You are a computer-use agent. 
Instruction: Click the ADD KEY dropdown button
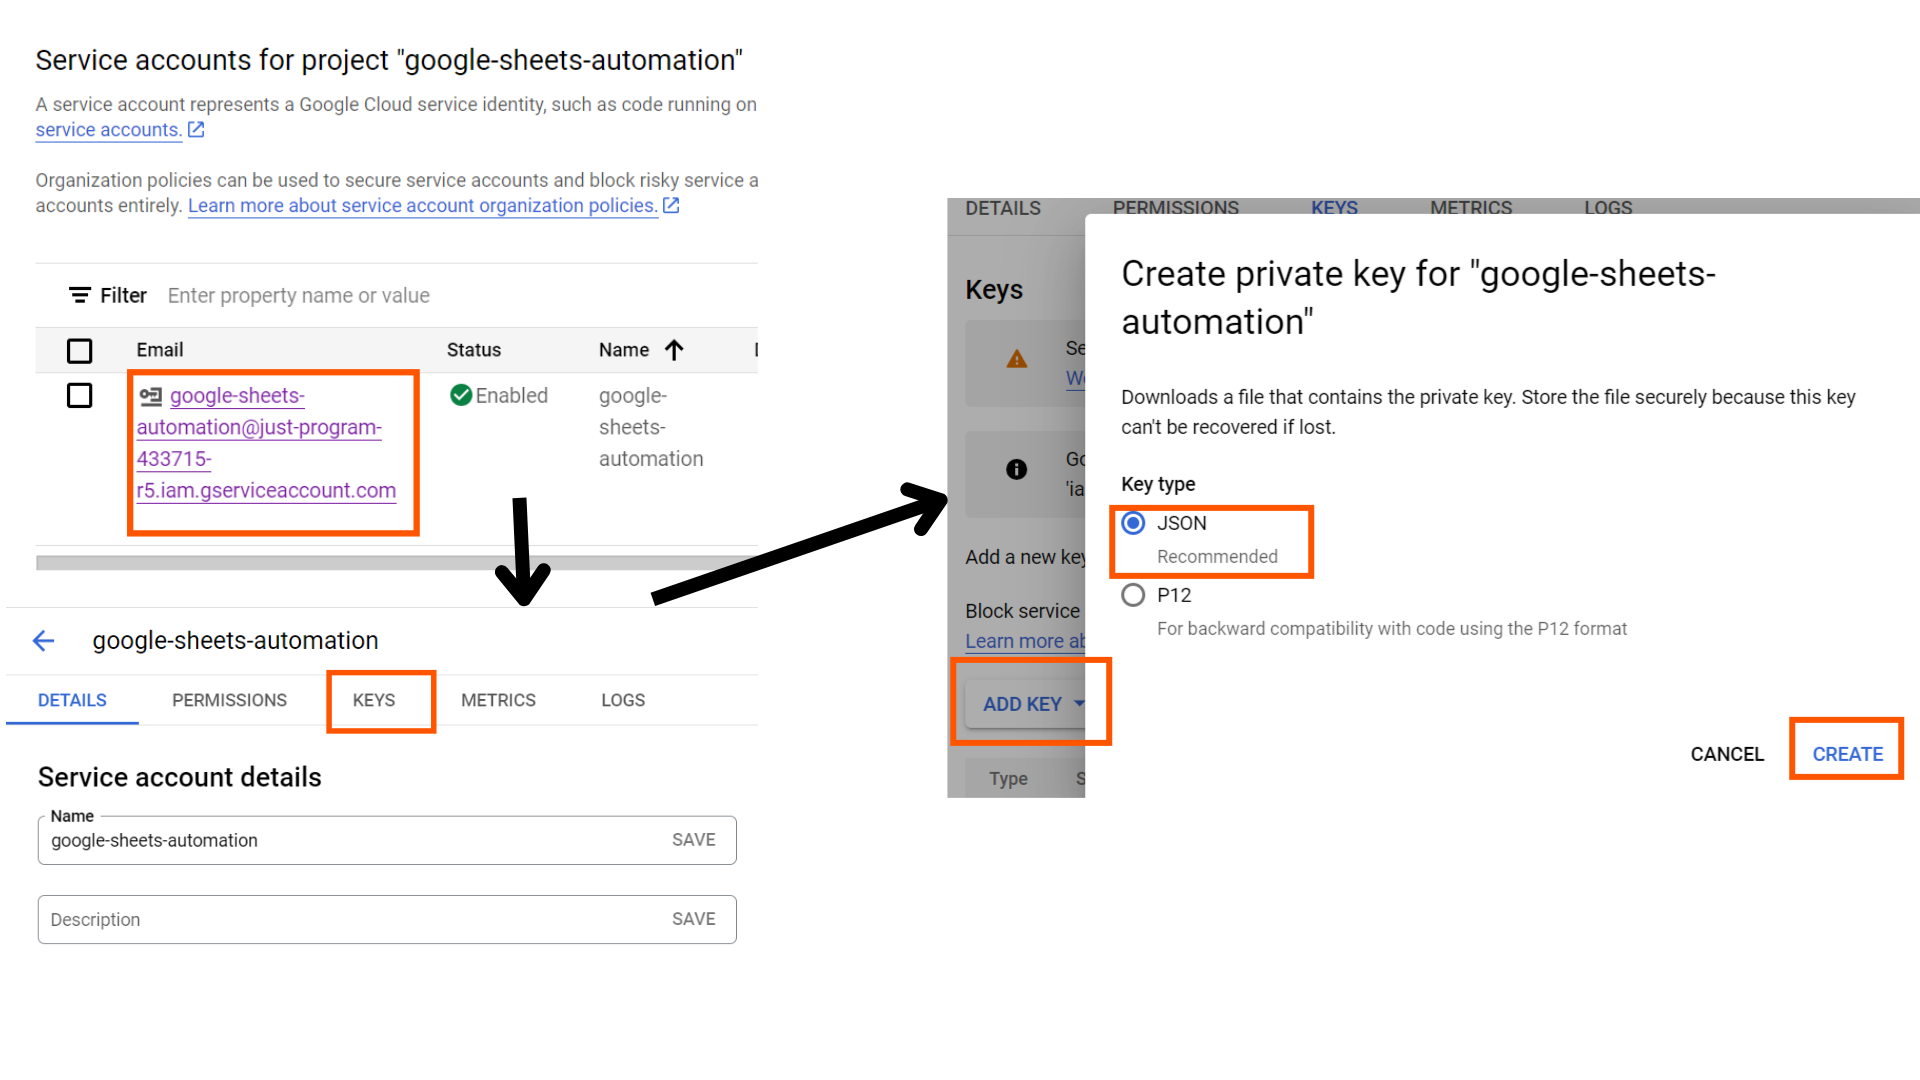1031,703
